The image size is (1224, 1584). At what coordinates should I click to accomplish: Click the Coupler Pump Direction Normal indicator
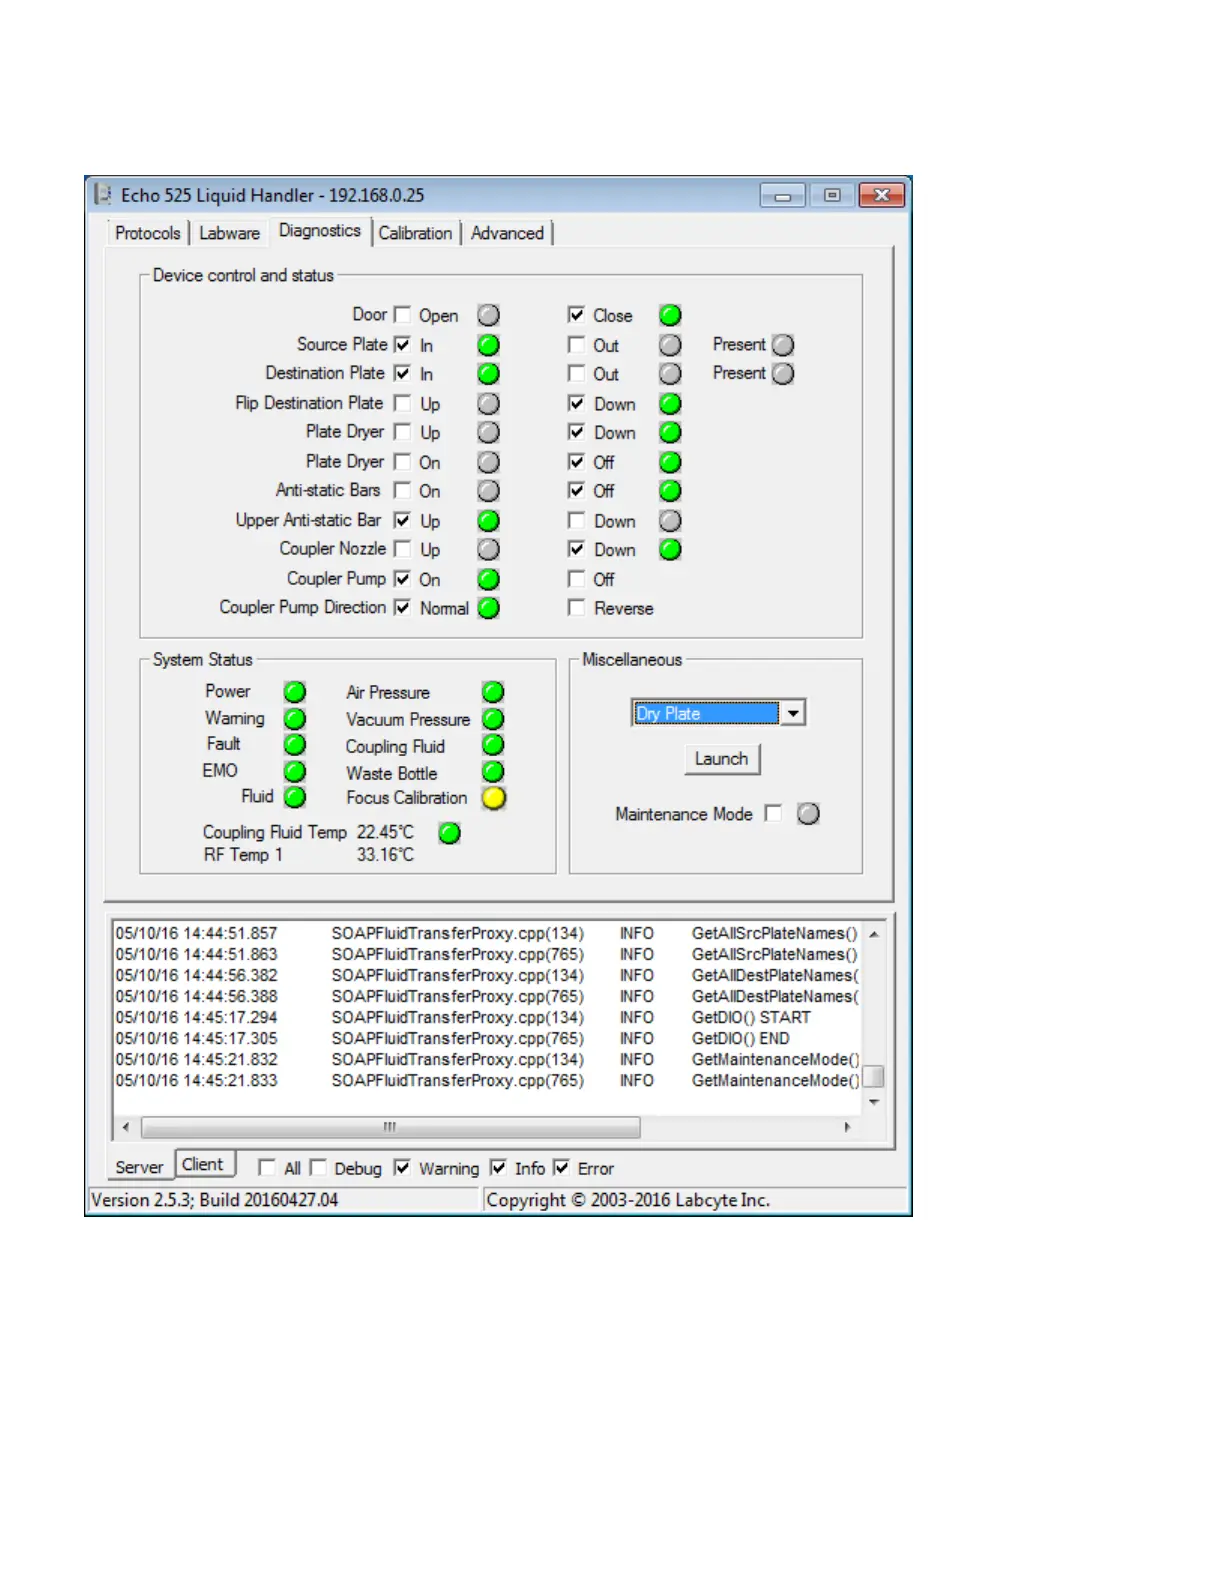pyautogui.click(x=488, y=608)
